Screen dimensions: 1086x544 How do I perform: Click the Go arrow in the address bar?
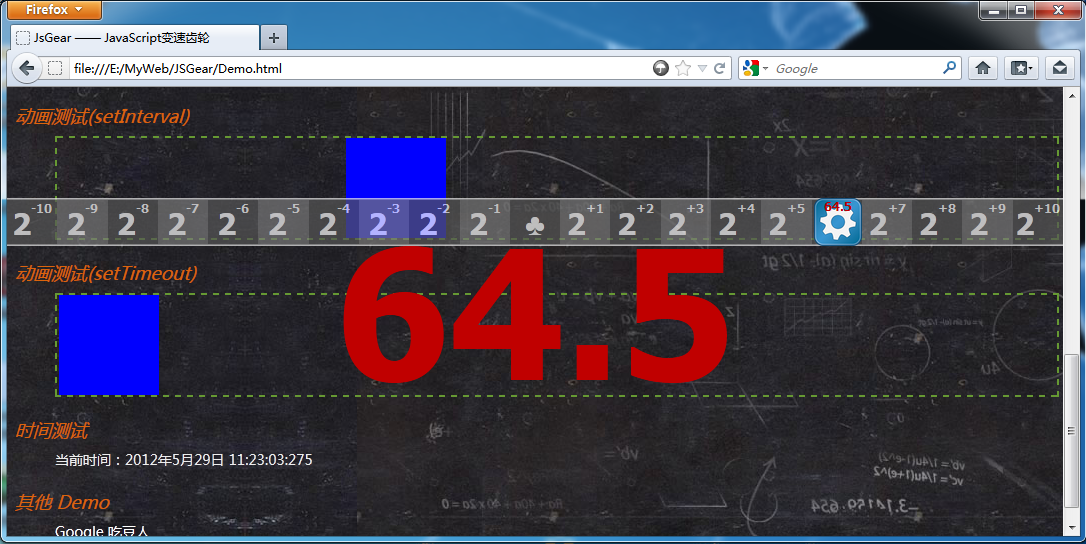[660, 68]
